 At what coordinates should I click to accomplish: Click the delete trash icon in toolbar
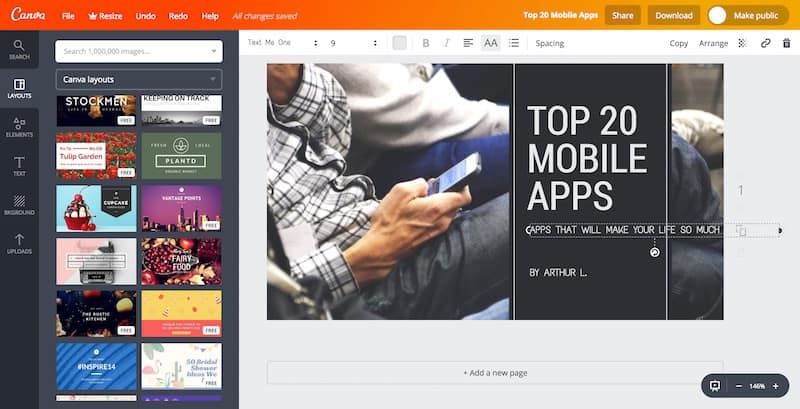[x=785, y=43]
